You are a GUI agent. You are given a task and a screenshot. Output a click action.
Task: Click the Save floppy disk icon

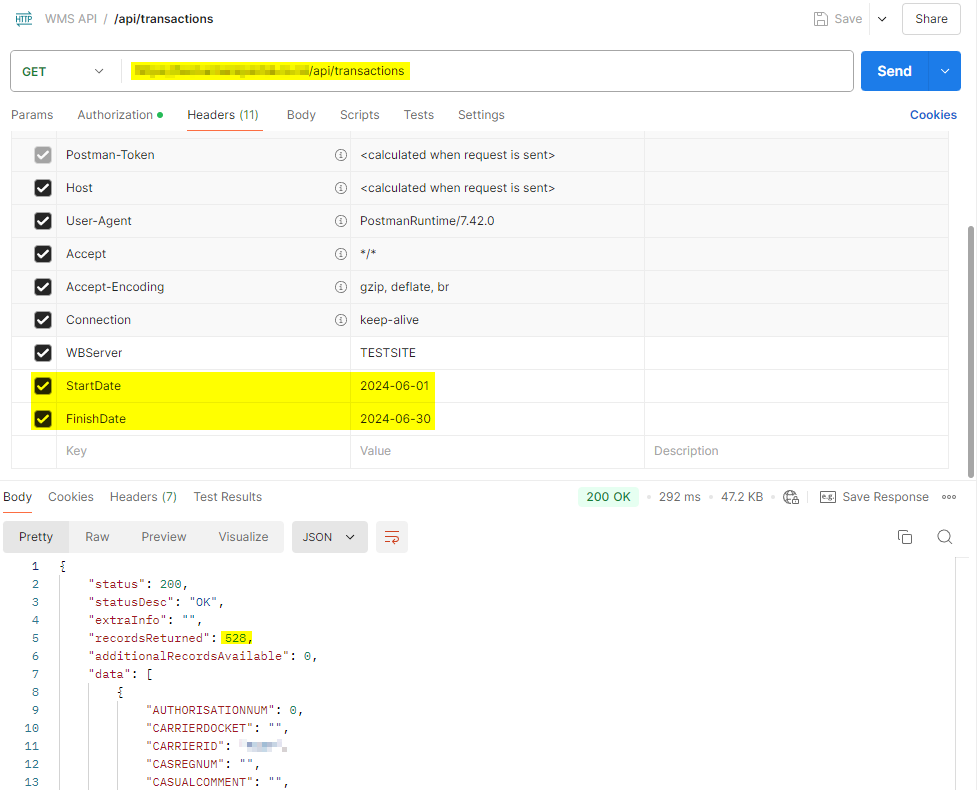coord(821,19)
